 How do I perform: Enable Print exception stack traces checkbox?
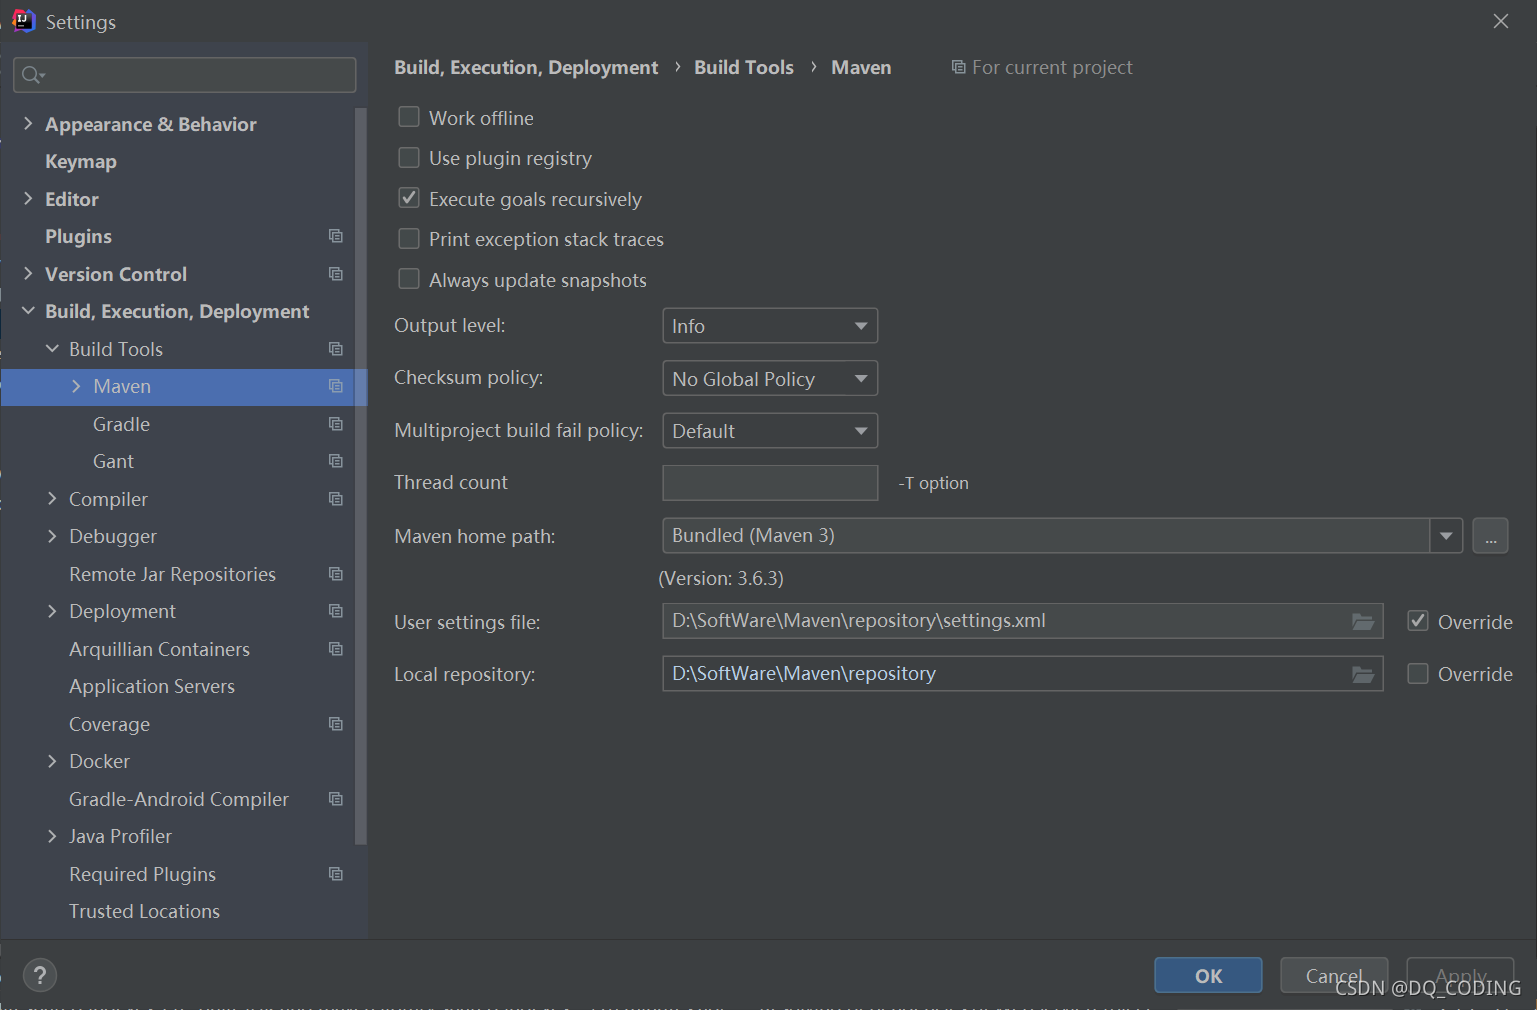pos(409,239)
